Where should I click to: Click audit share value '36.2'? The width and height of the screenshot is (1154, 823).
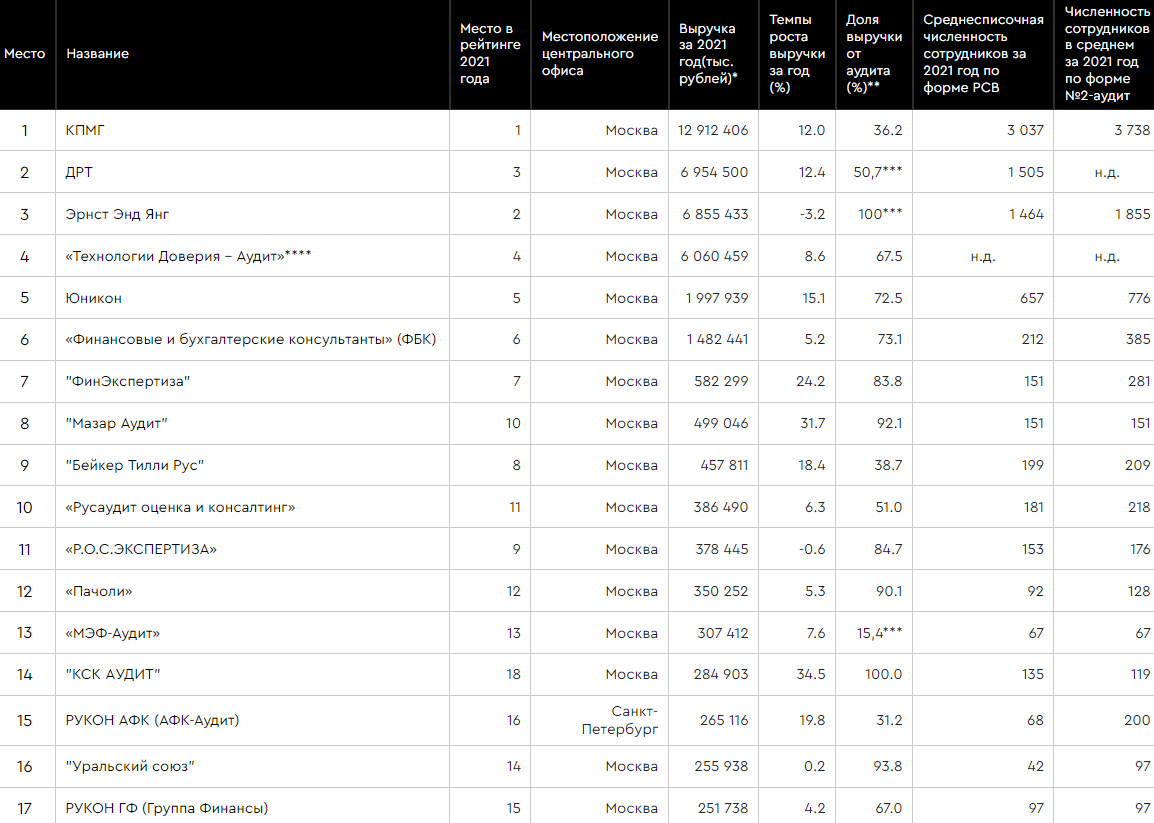888,130
